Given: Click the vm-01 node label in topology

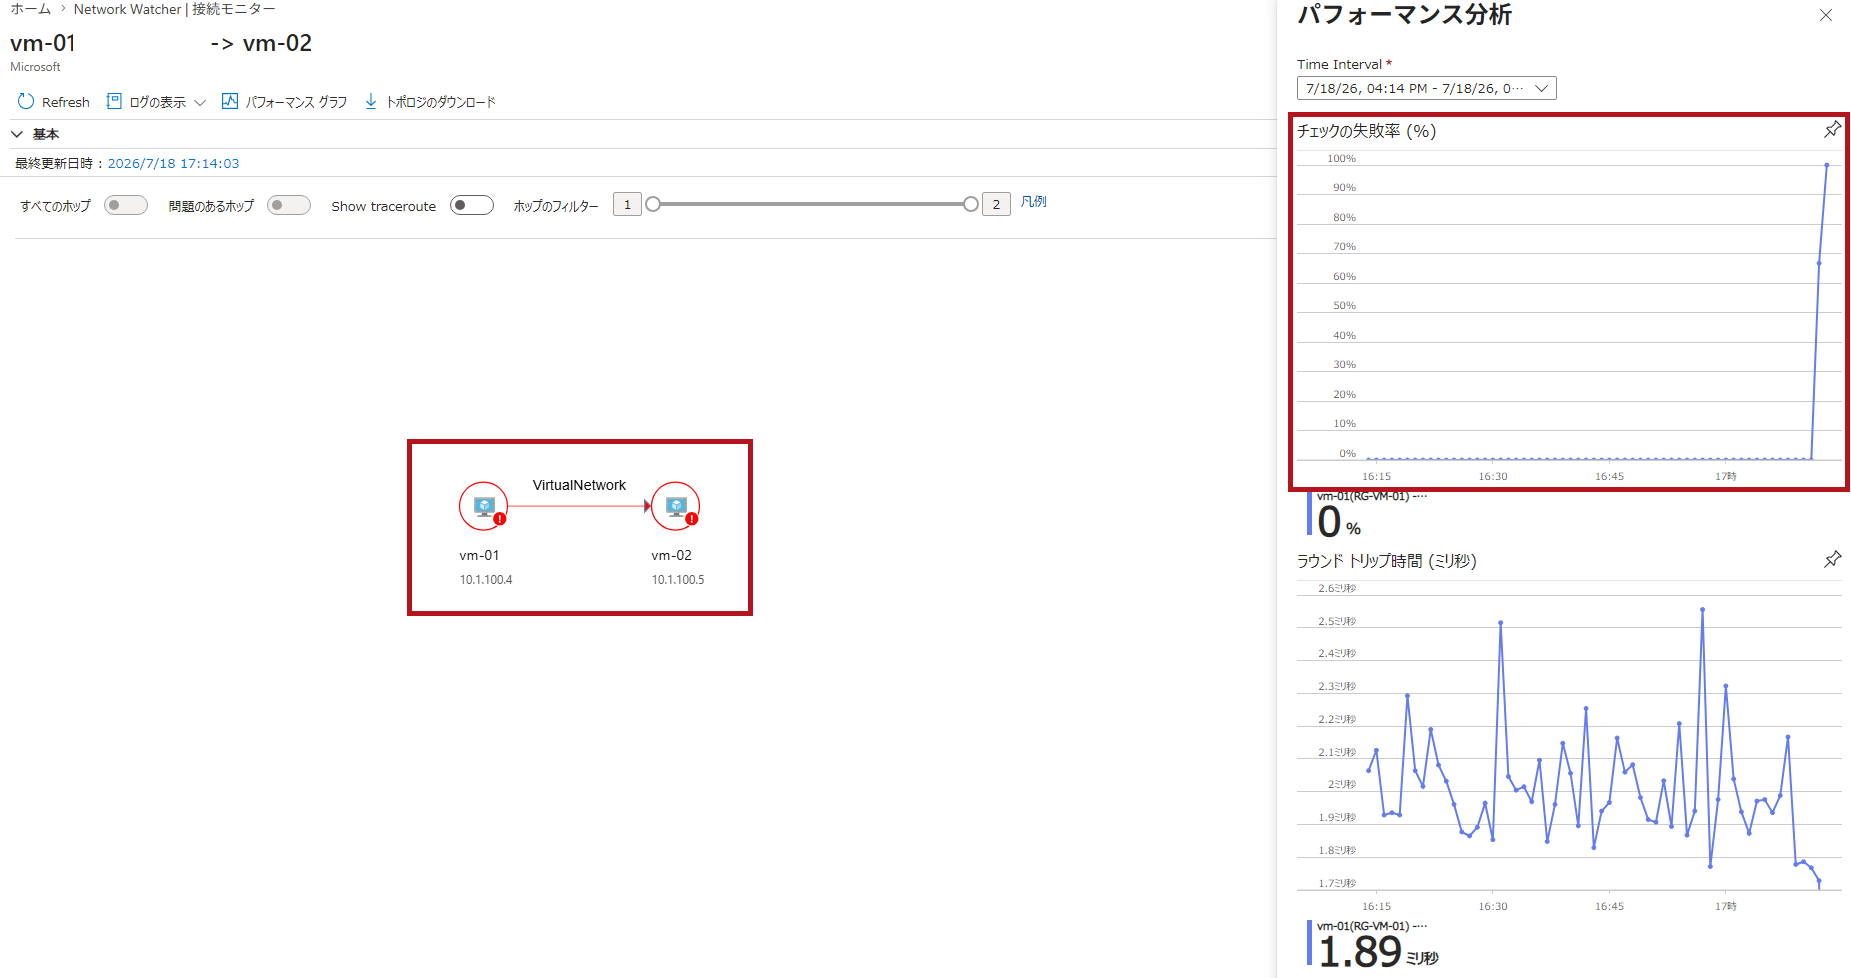Looking at the screenshot, I should coord(479,555).
